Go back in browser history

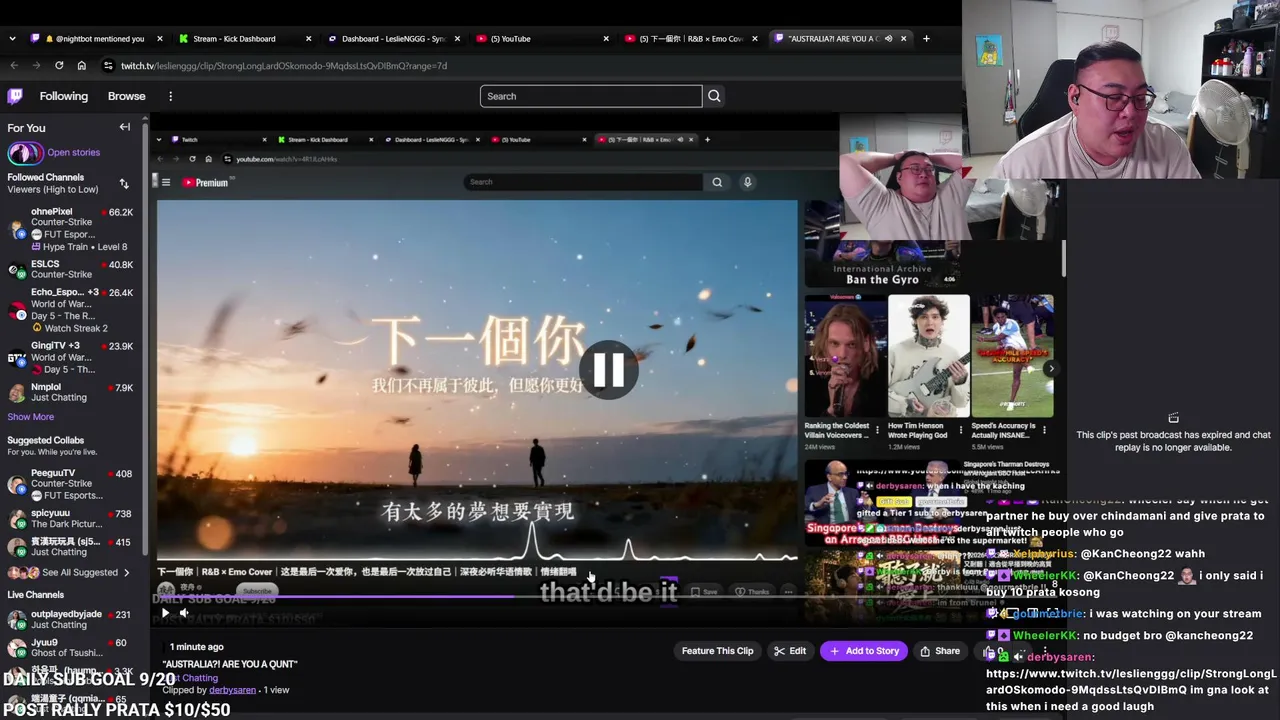(x=14, y=66)
